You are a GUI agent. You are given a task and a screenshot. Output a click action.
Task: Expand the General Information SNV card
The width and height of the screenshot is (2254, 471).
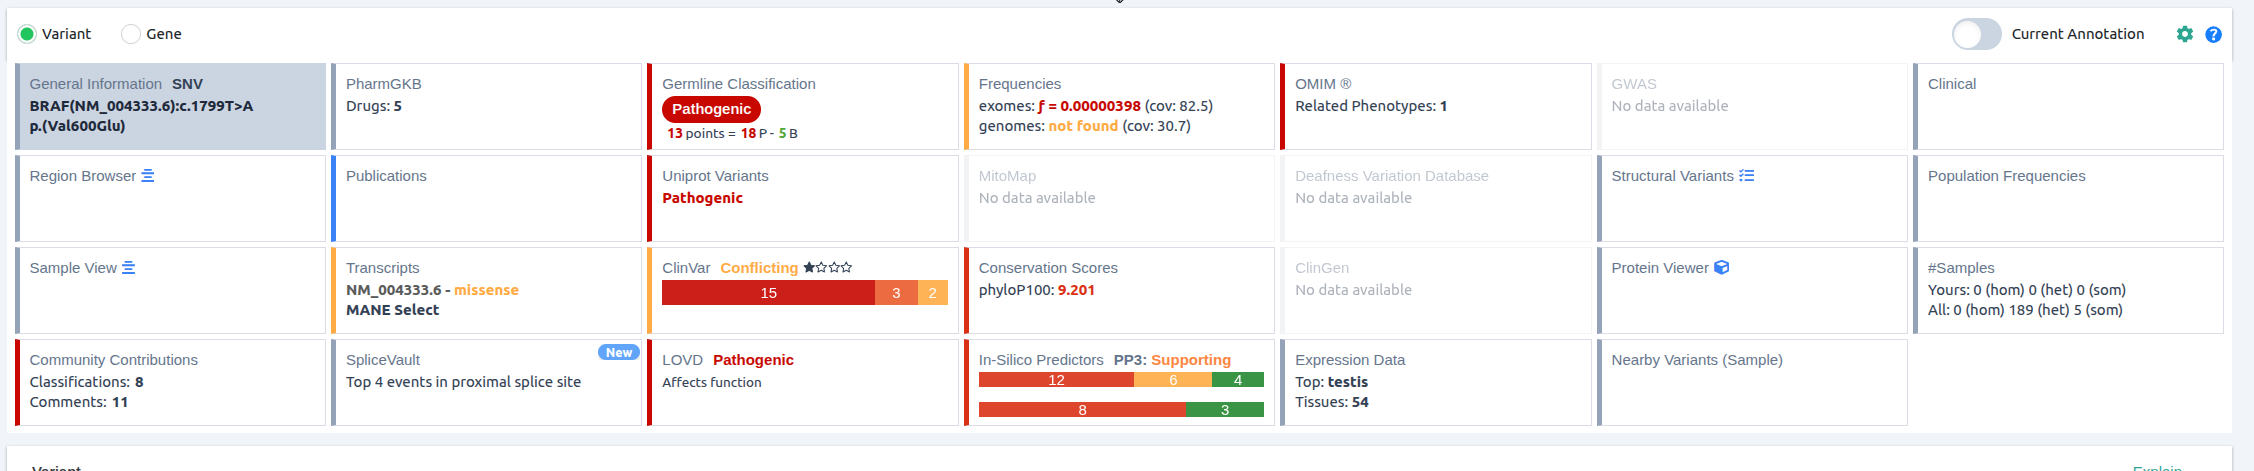point(171,107)
